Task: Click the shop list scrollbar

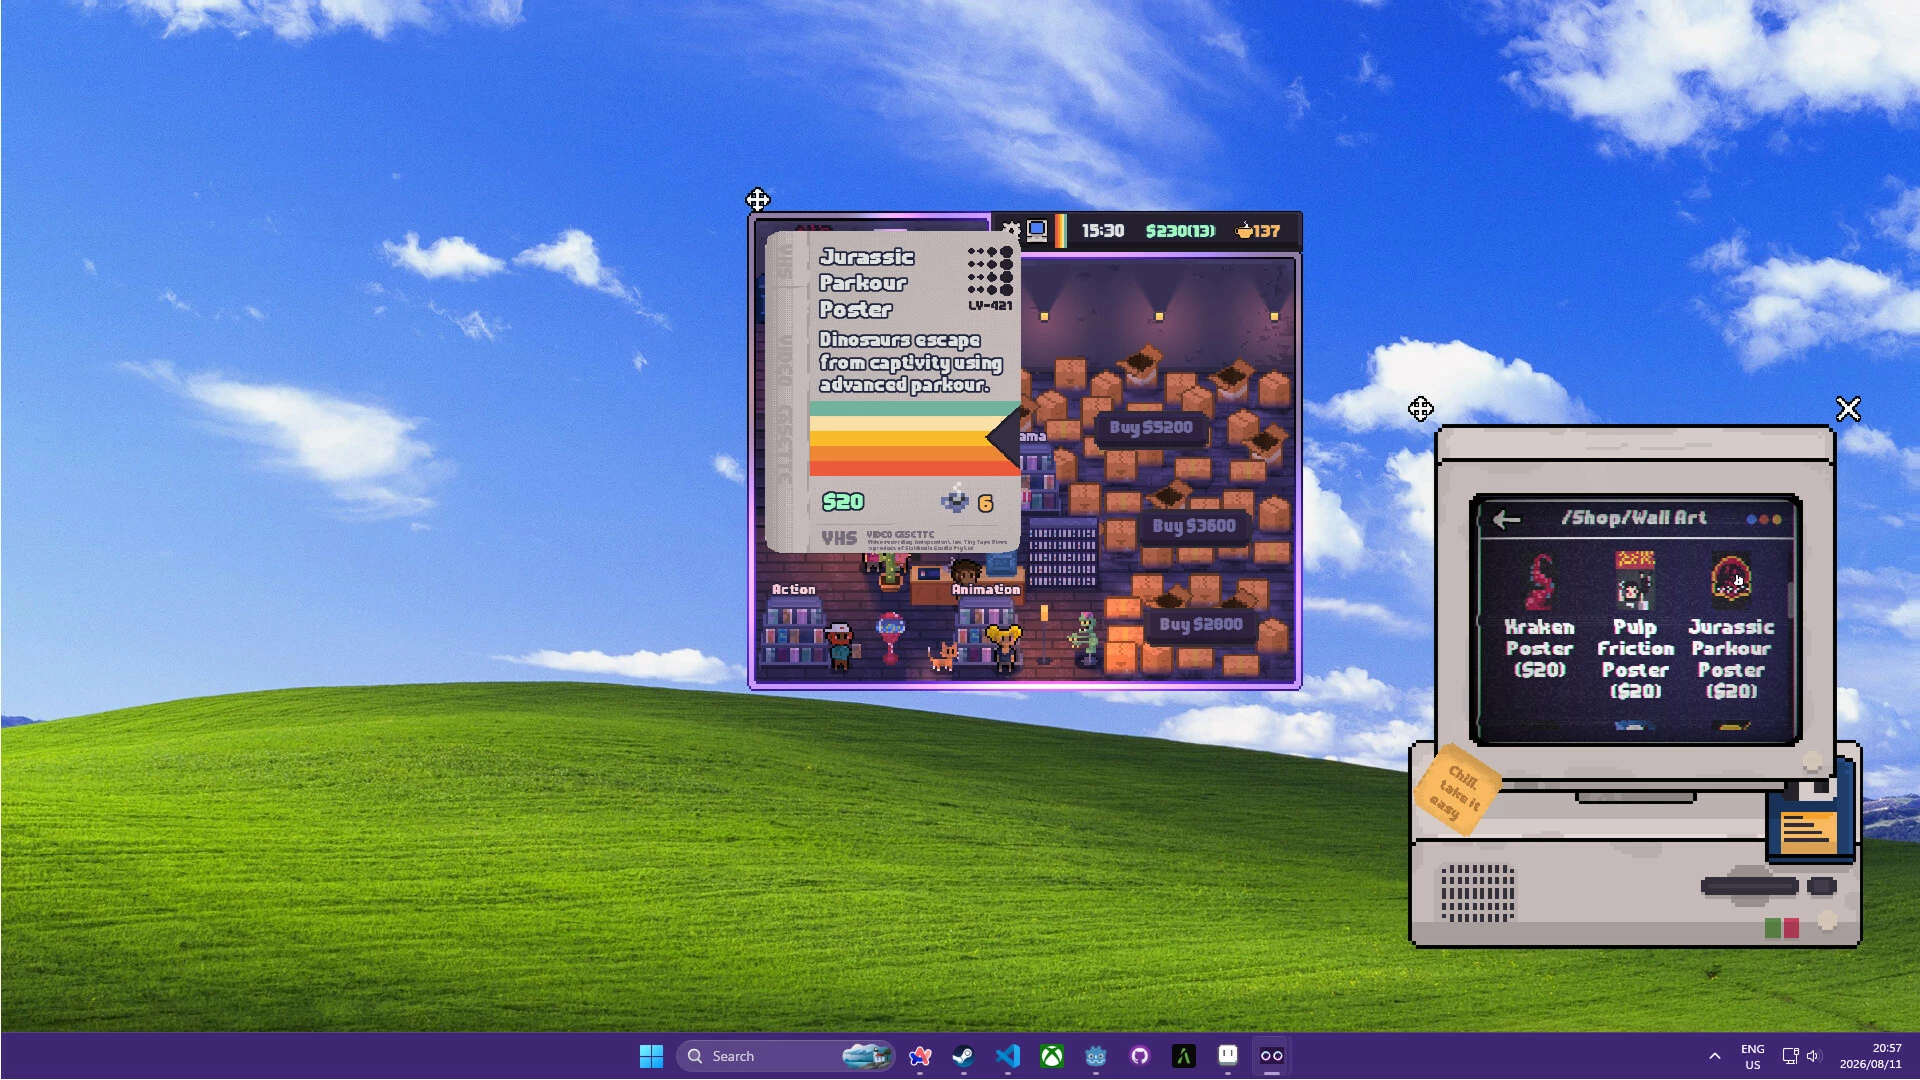Action: 1790,600
